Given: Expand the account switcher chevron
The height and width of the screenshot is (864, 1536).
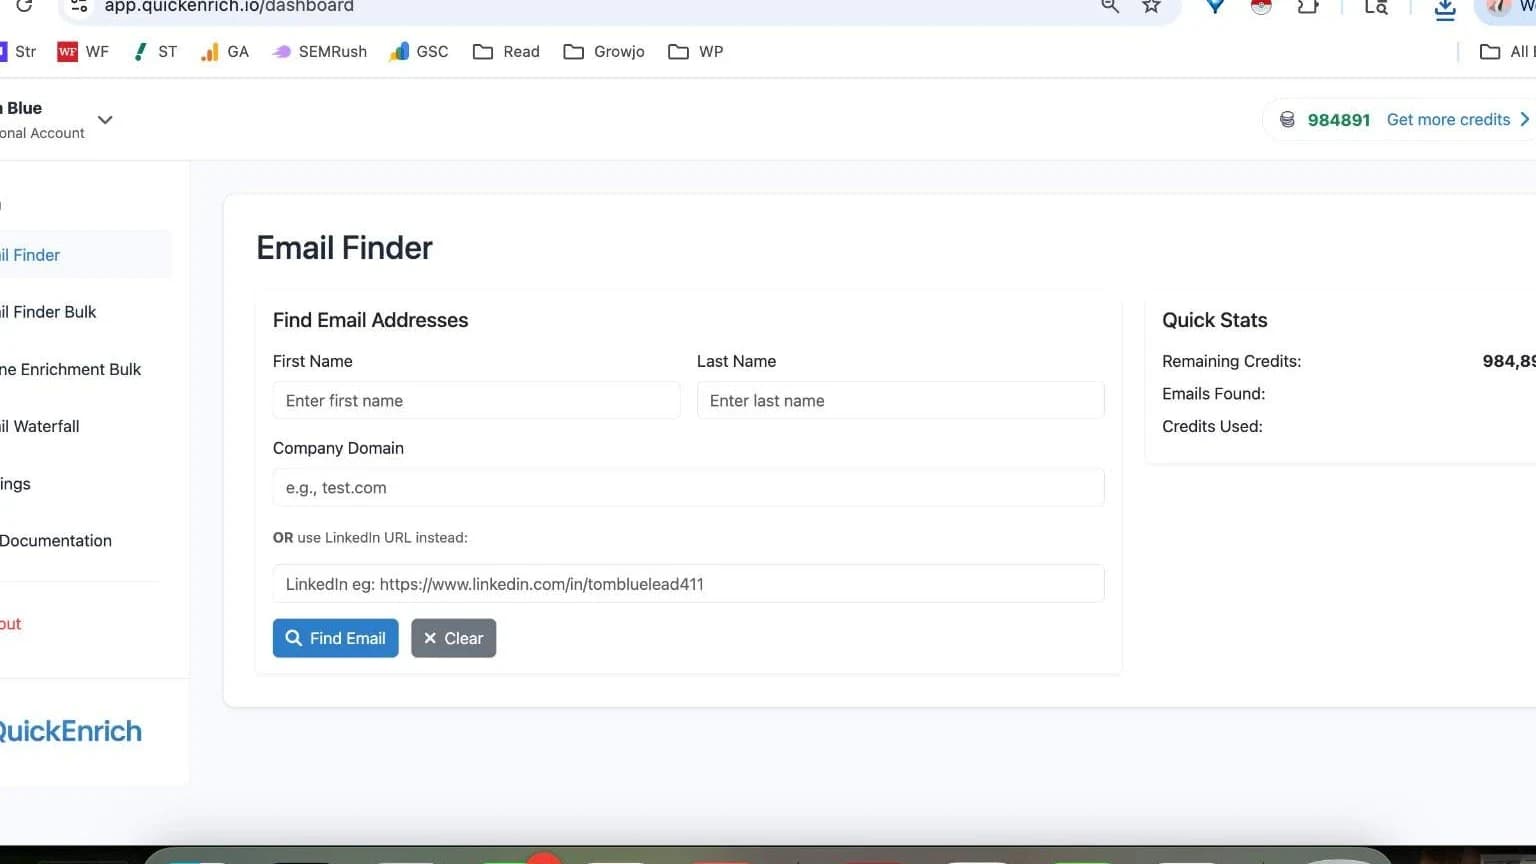Looking at the screenshot, I should click(105, 120).
